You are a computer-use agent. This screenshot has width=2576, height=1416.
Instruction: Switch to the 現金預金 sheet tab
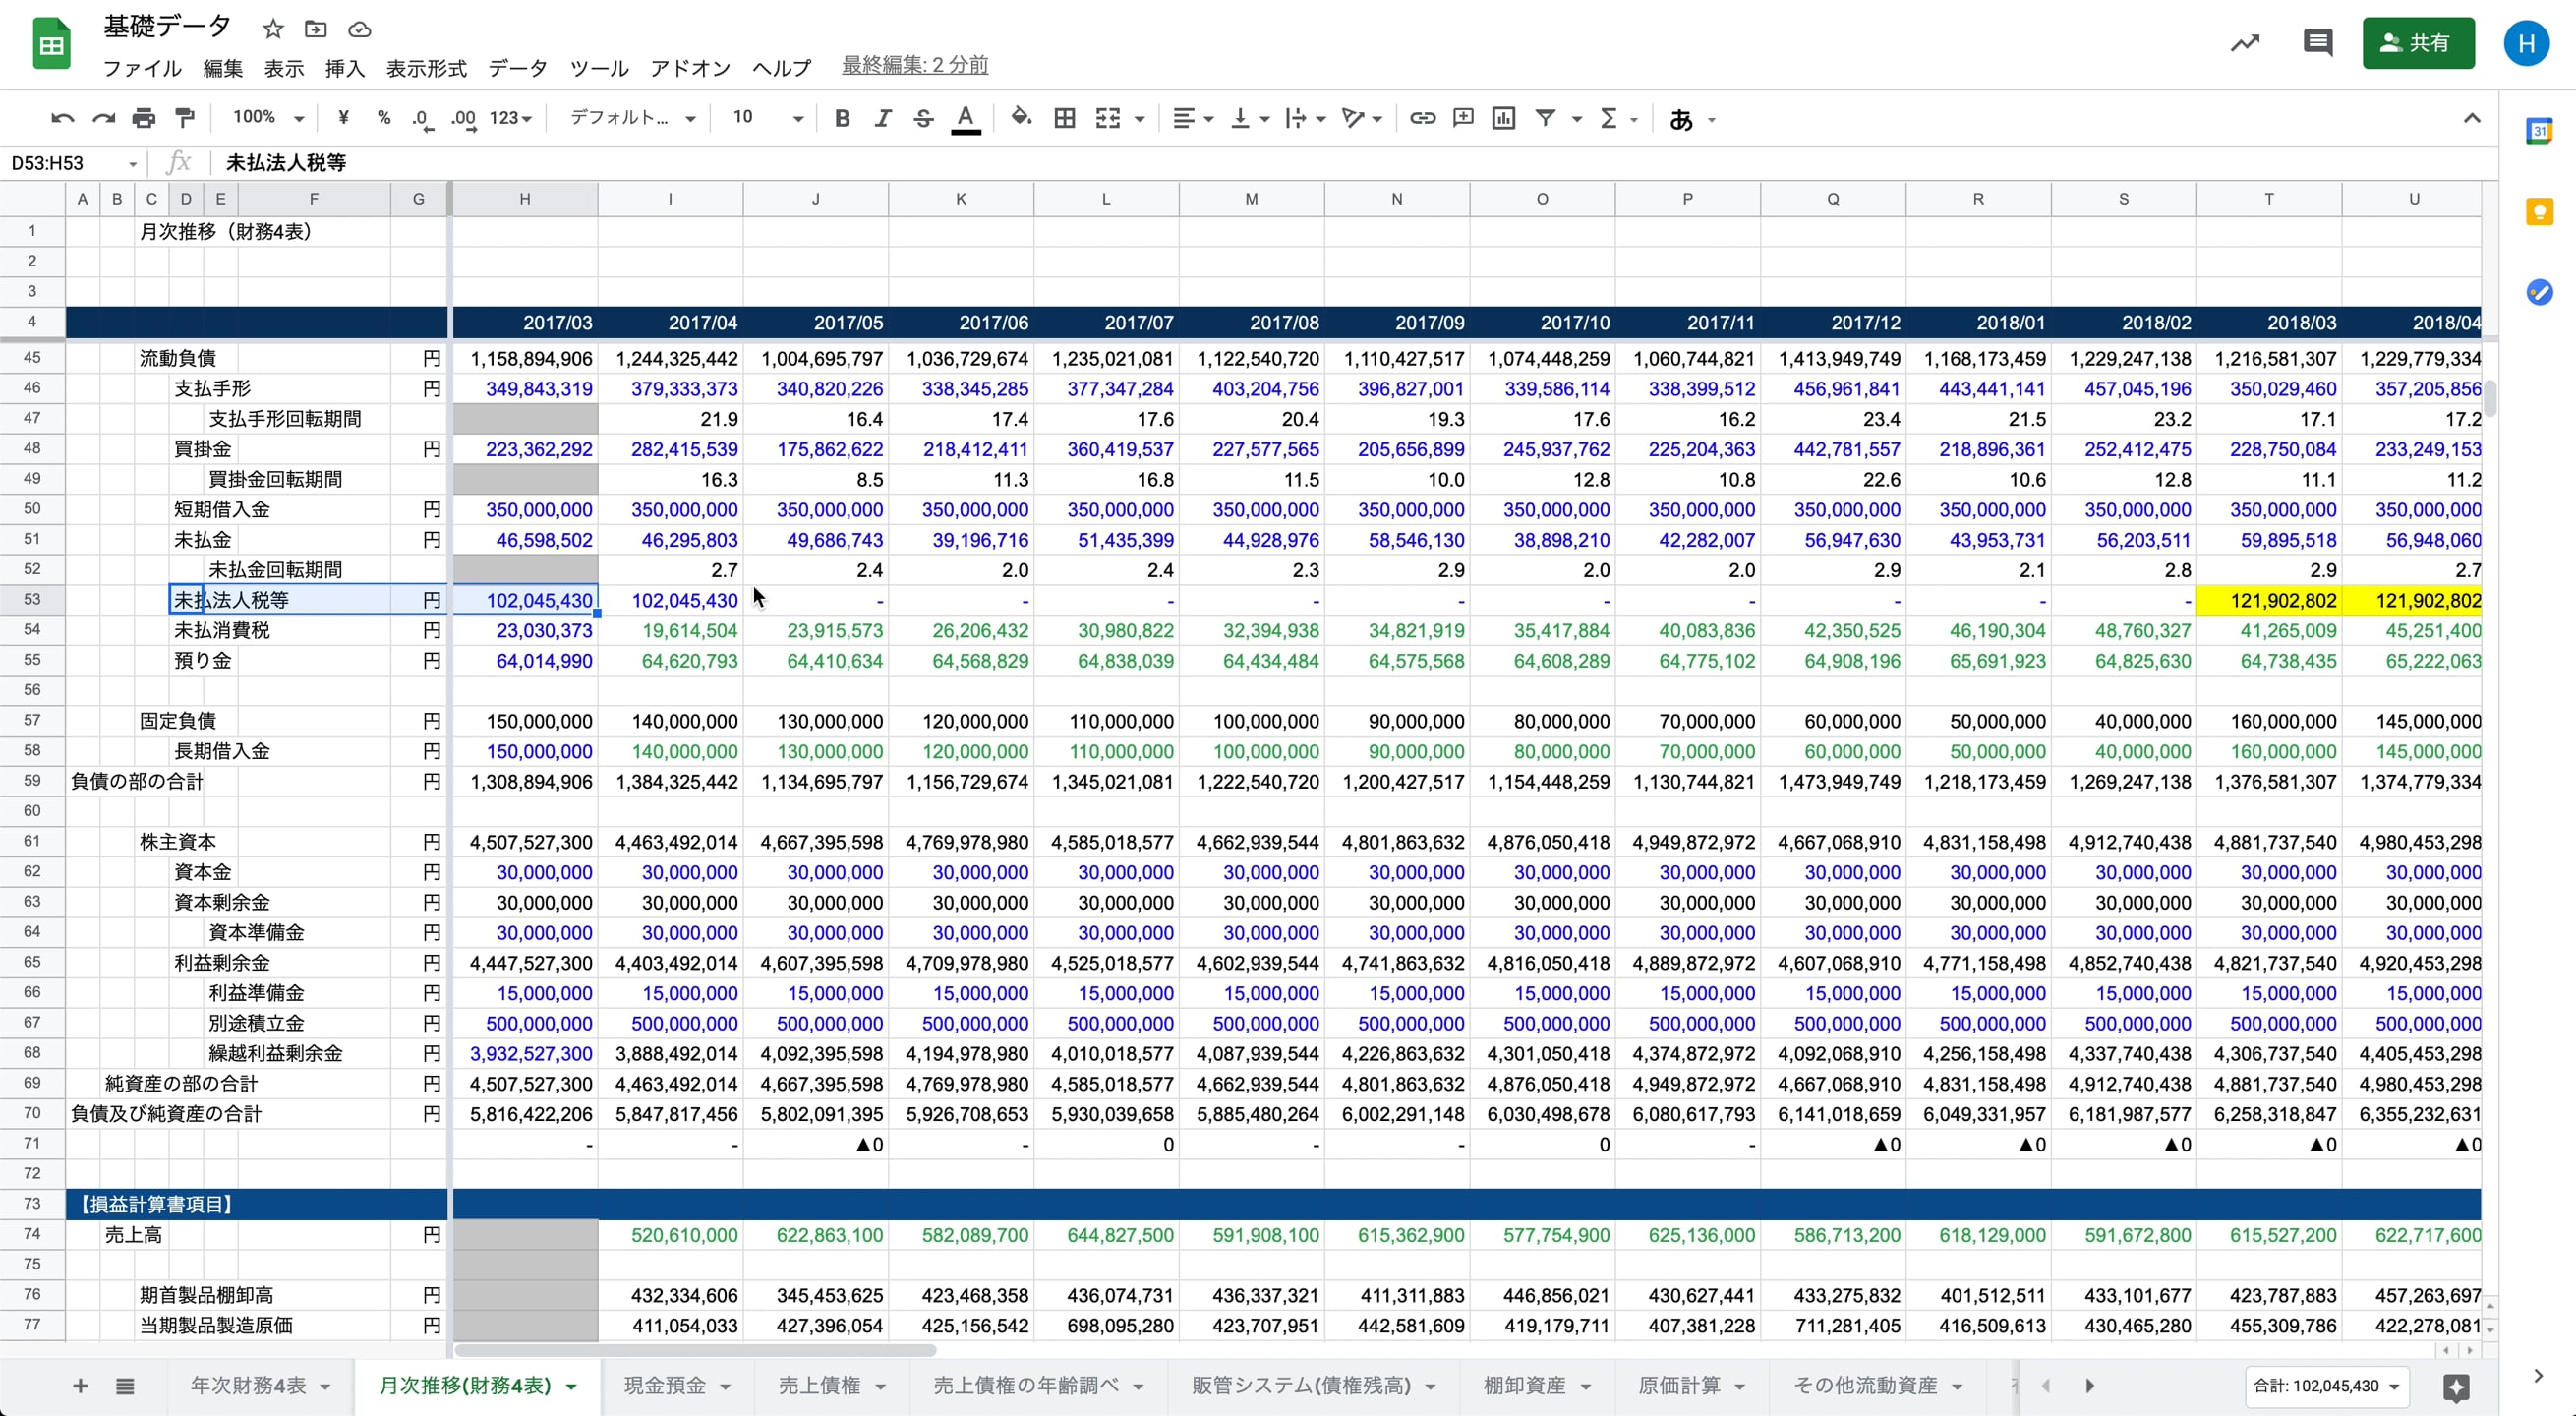[x=665, y=1385]
